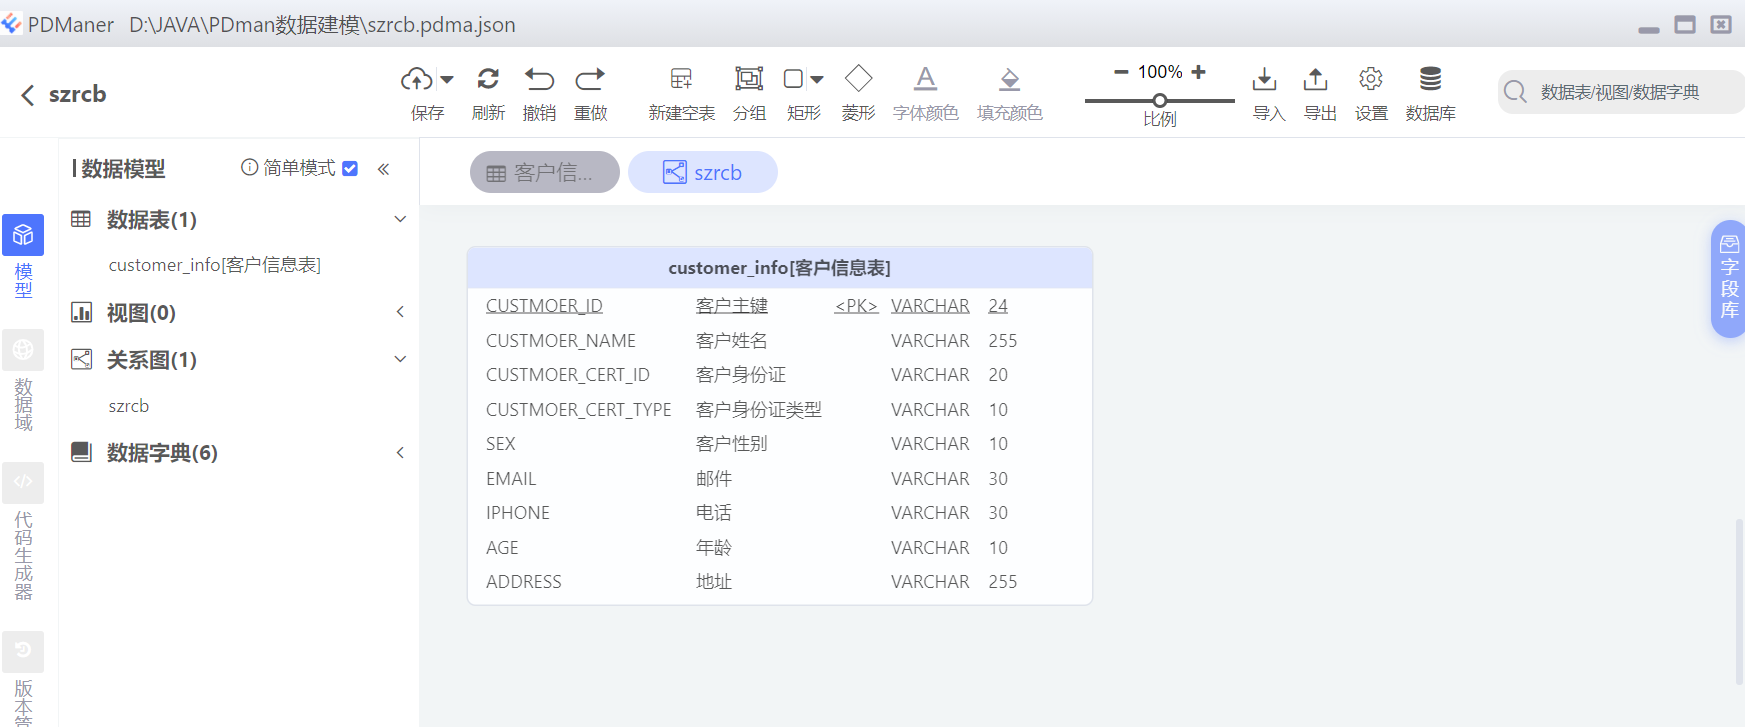Maximize the PDManer window
1745x727 pixels.
tap(1685, 24)
